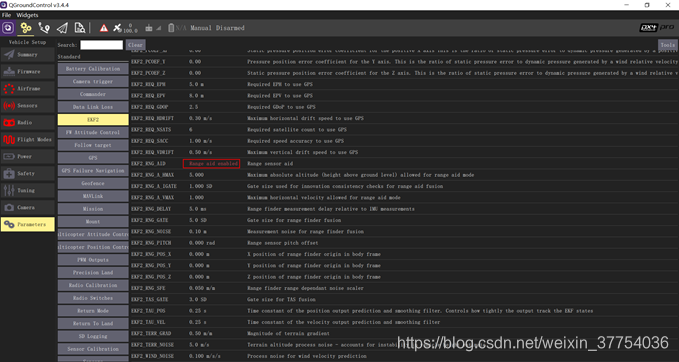
Task: Select the Radio Switches parameter group
Action: tap(93, 298)
